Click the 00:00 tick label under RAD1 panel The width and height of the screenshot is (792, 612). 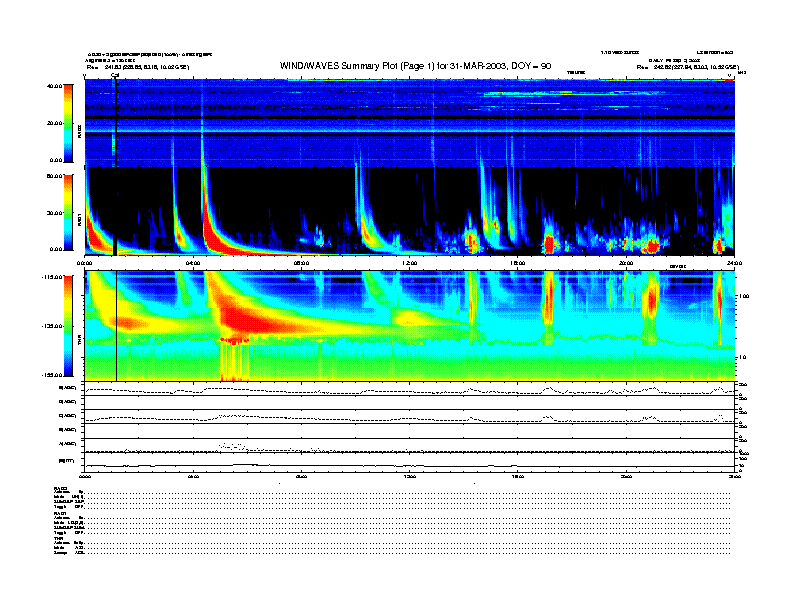tap(84, 263)
